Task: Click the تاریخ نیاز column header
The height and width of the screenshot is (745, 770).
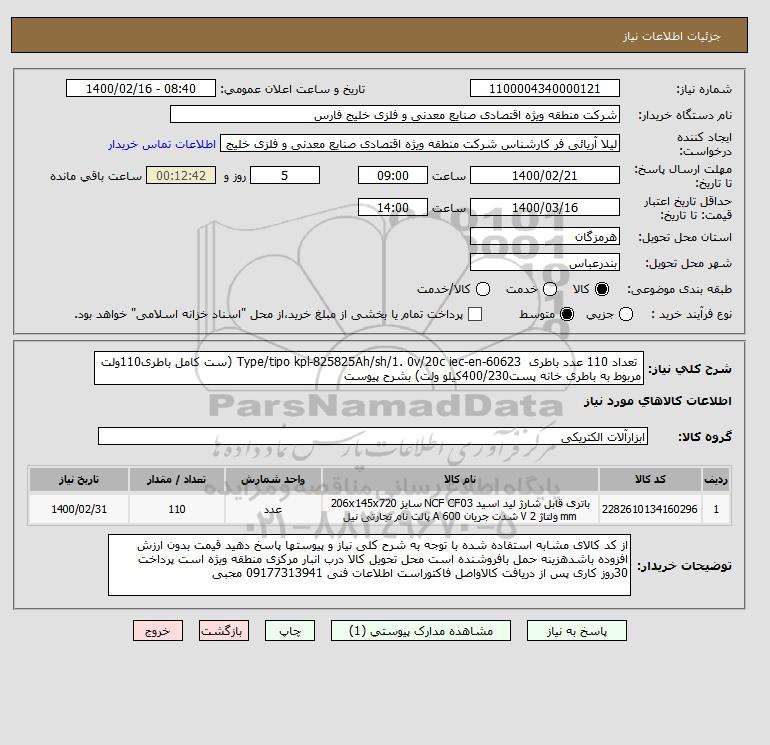Action: coord(79,479)
